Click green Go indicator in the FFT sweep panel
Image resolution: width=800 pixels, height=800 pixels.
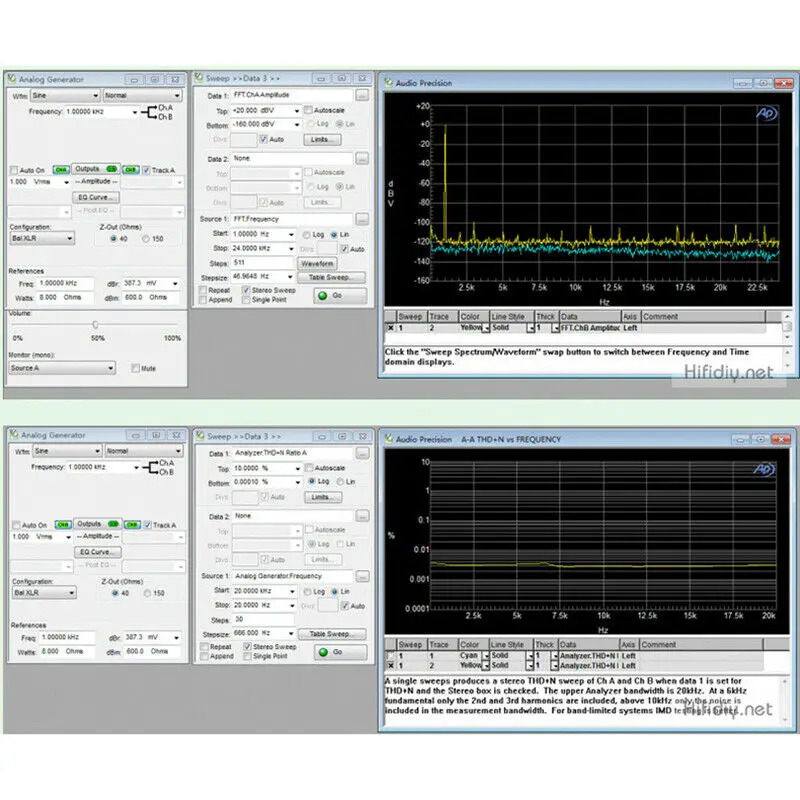click(322, 296)
